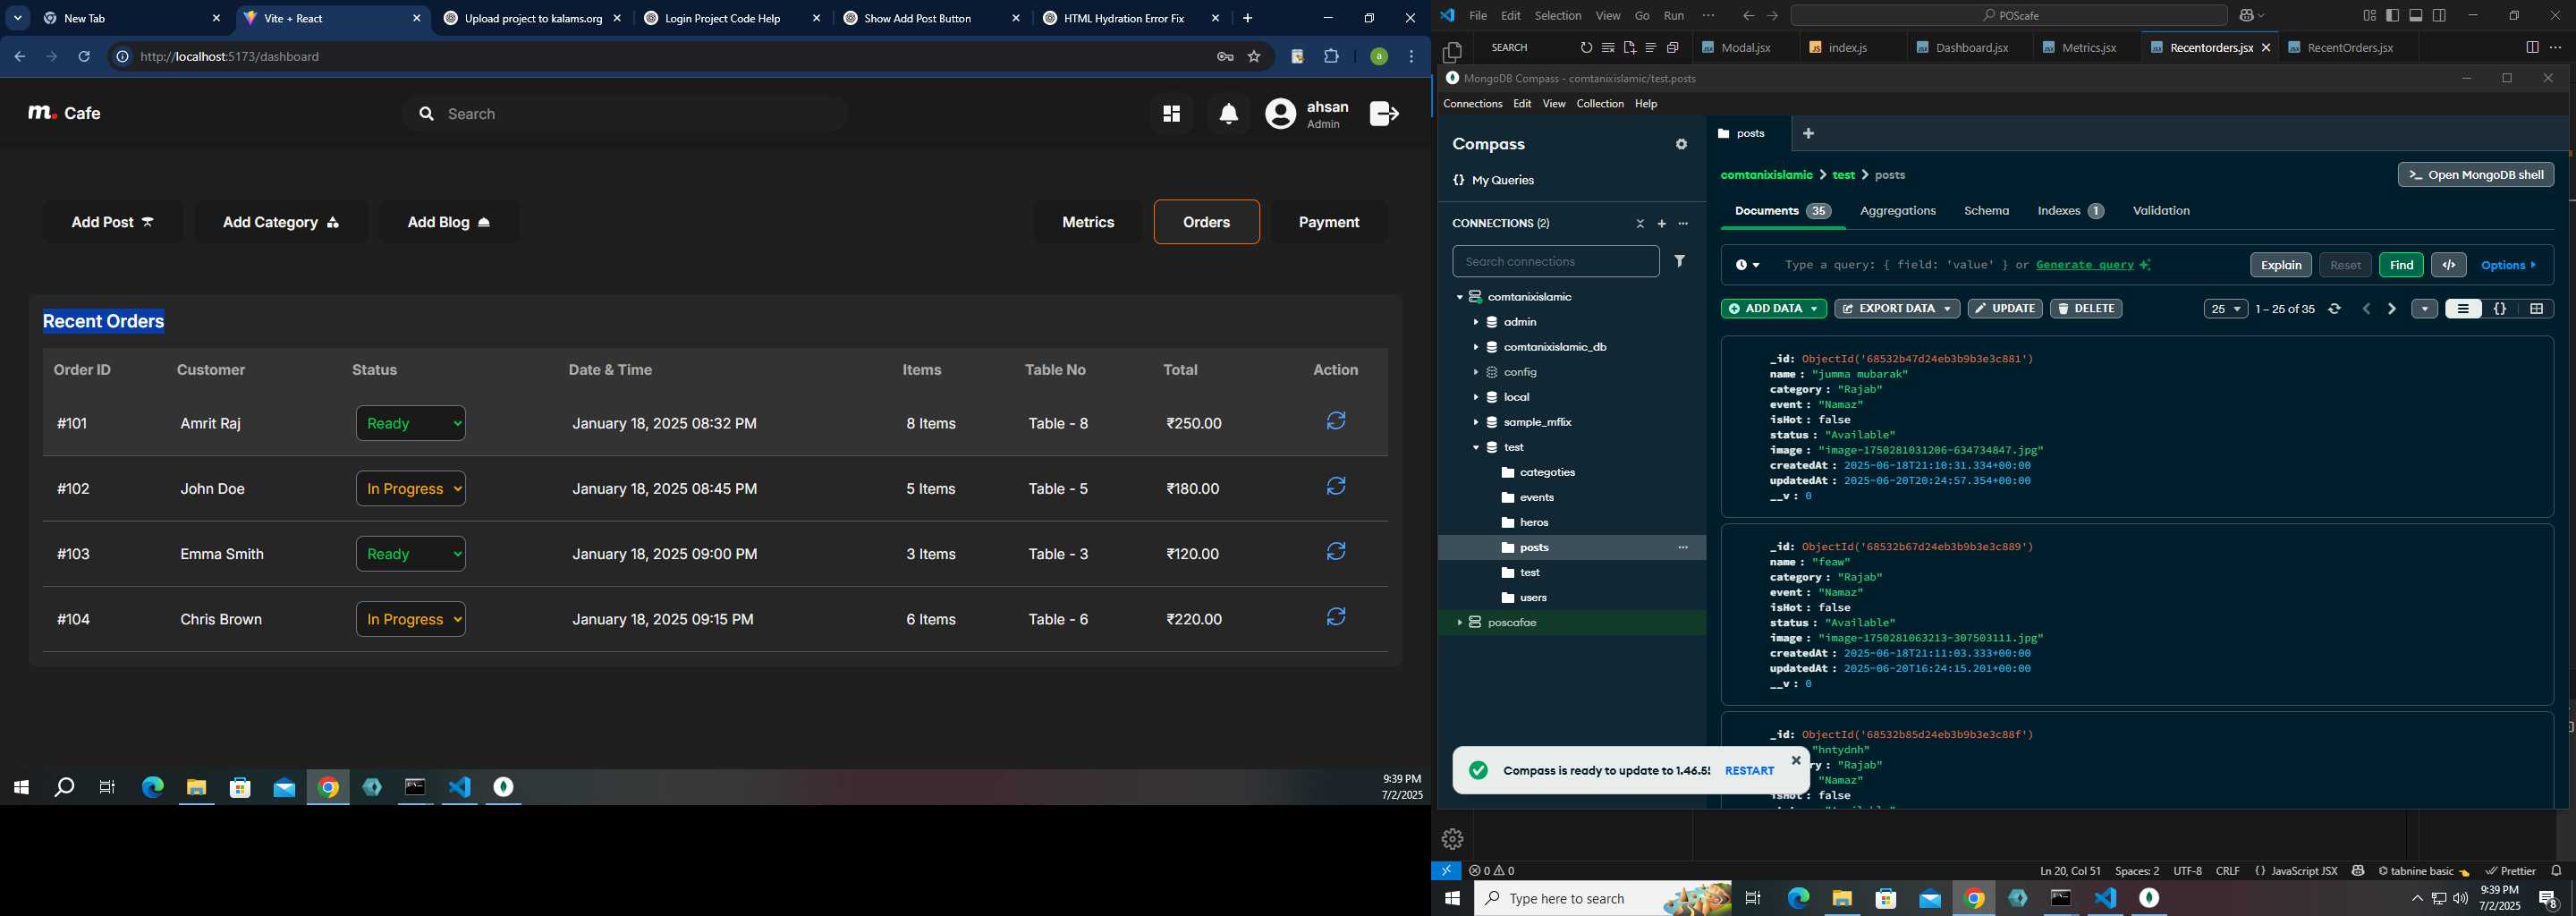The width and height of the screenshot is (2576, 916).
Task: Open the EXPORT DATA dropdown
Action: click(1897, 309)
